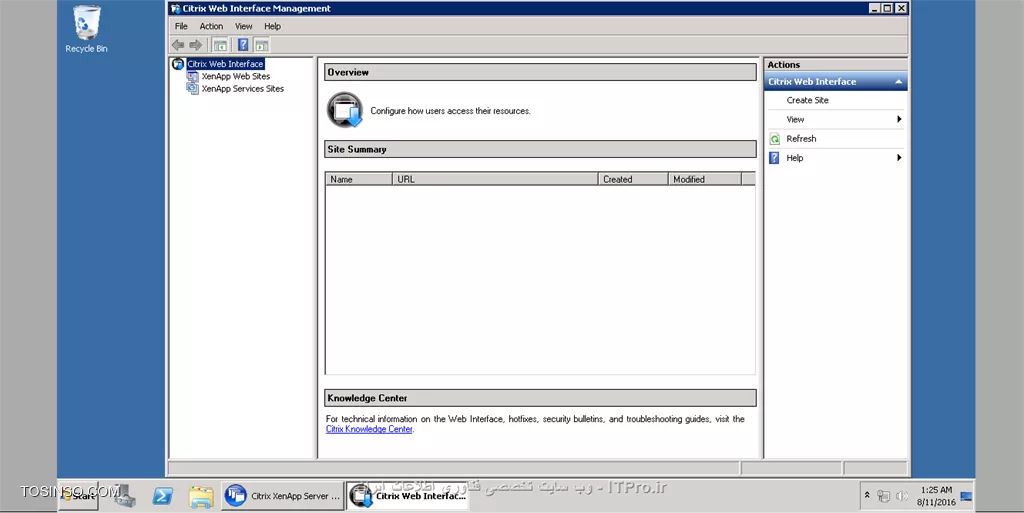Show hidden tray icons arrow

(x=867, y=495)
